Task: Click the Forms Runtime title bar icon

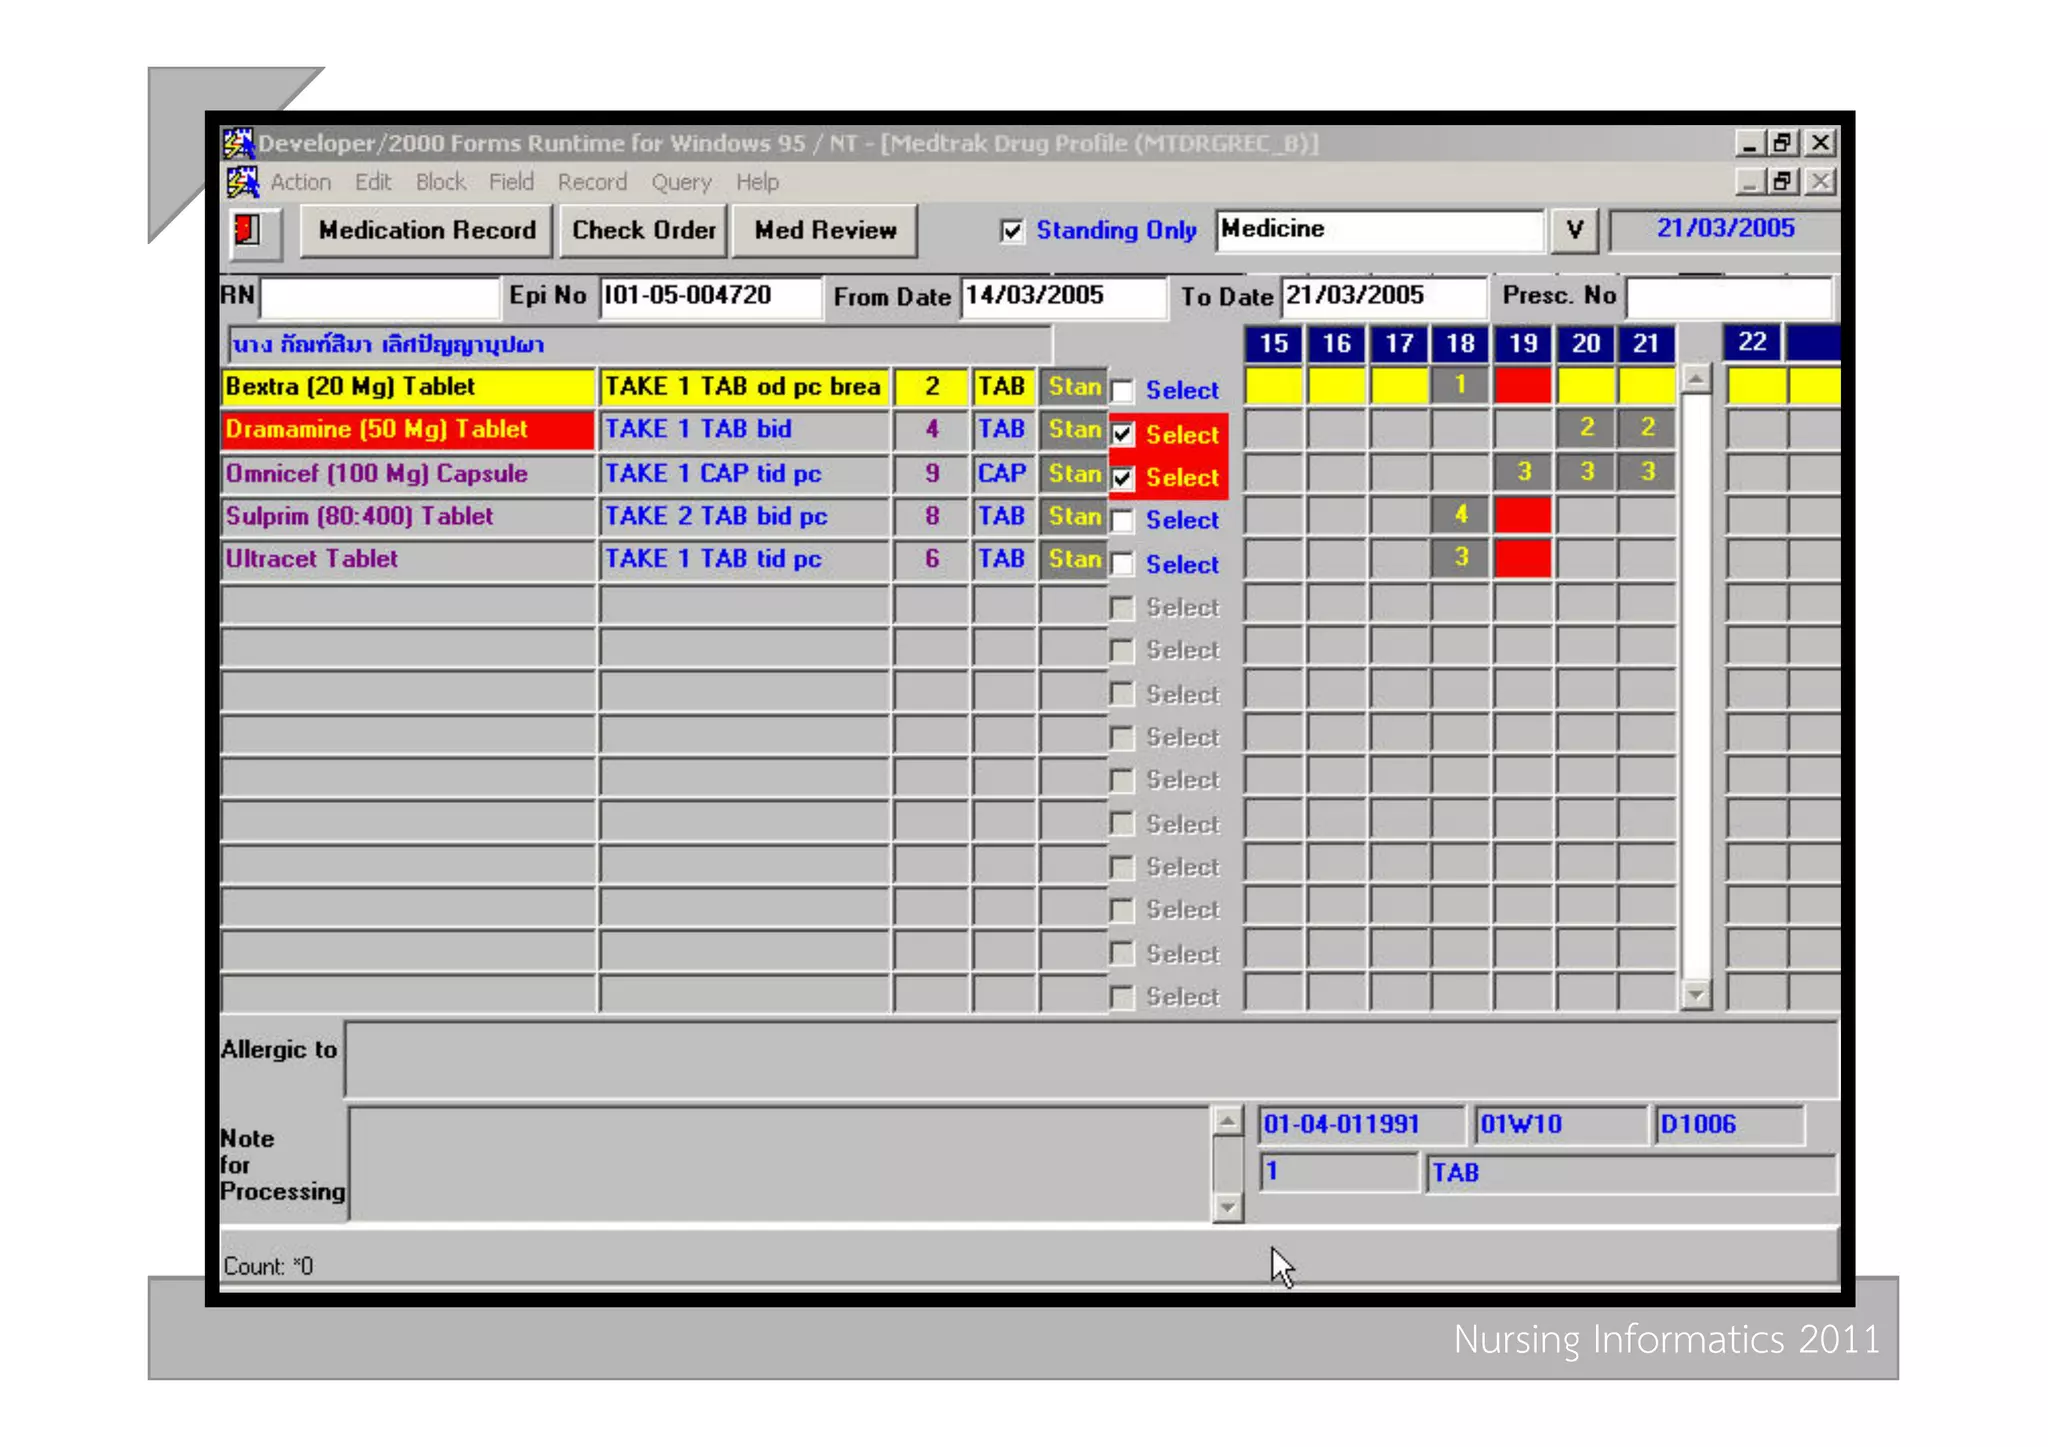Action: (238, 143)
